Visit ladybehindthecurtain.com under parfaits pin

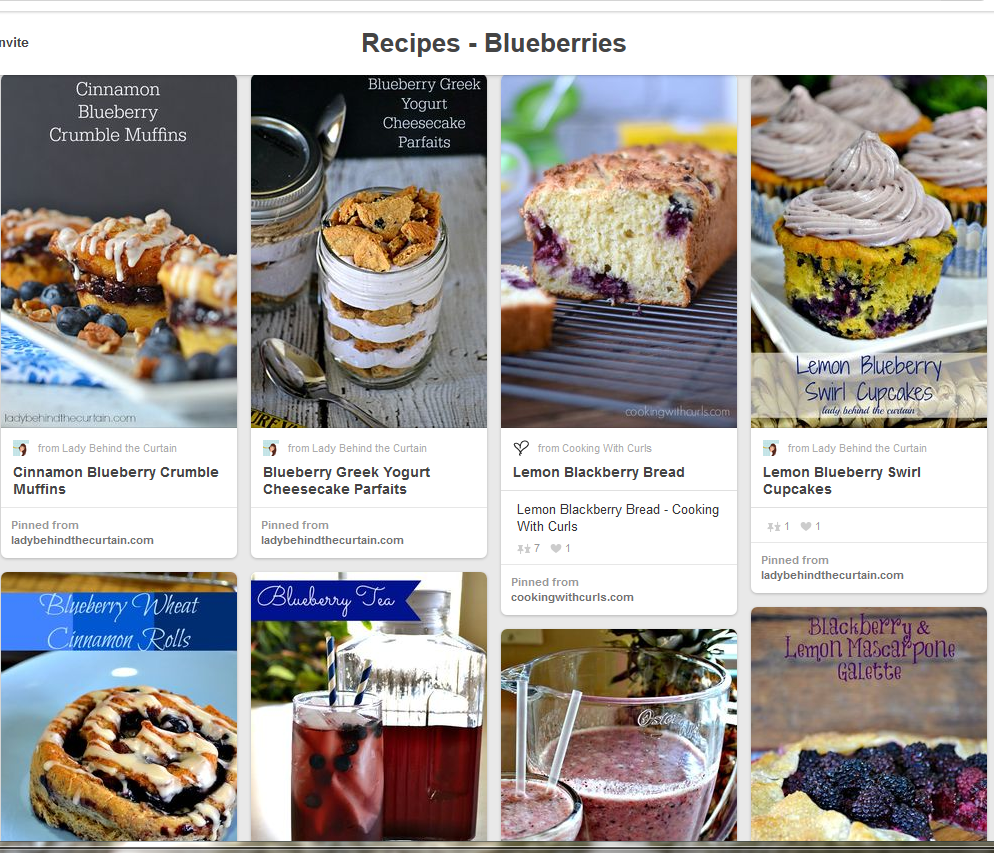coord(332,541)
